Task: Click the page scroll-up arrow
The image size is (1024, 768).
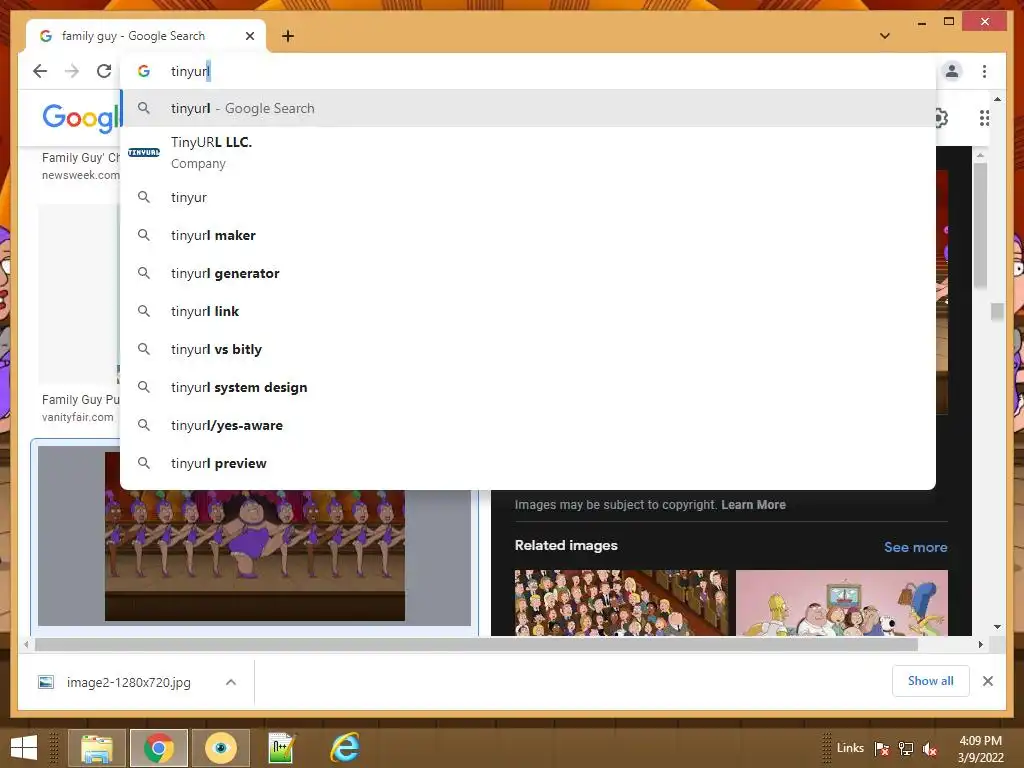Action: pos(997,99)
